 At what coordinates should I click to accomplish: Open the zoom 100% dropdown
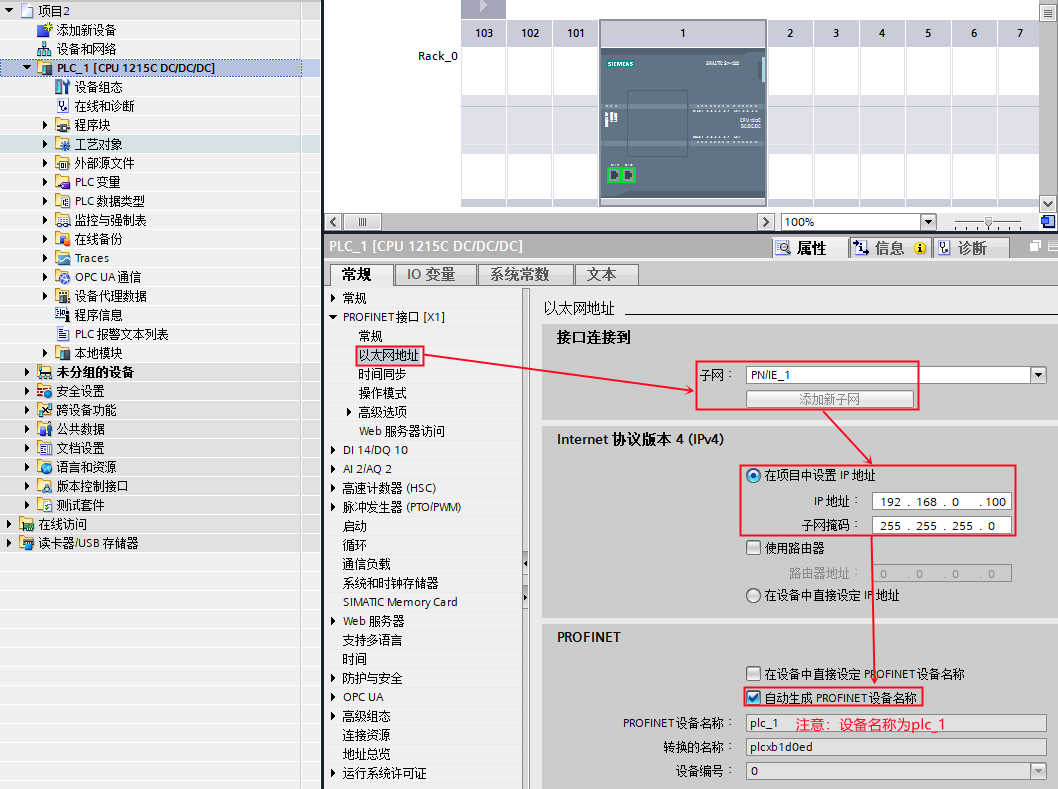(928, 221)
